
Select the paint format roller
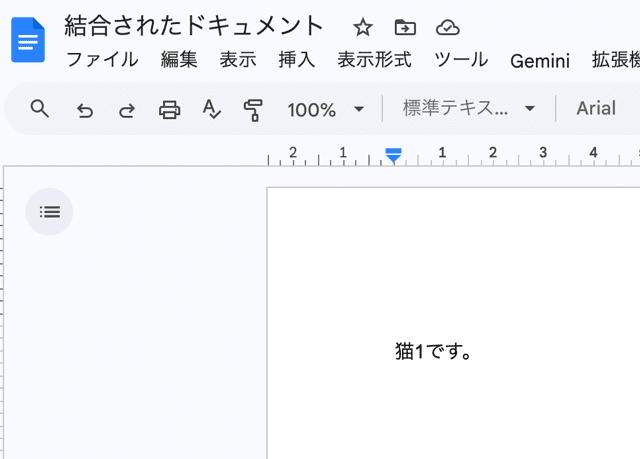tap(253, 110)
